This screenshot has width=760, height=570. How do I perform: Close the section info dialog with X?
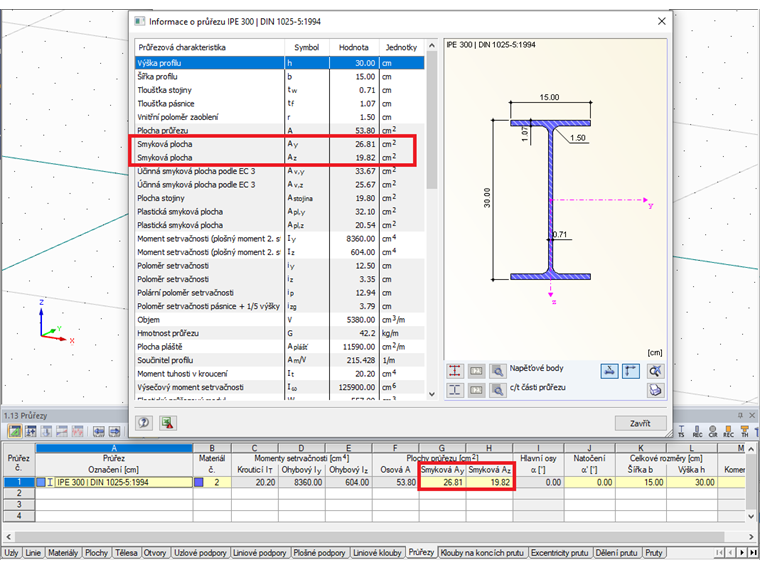pos(662,21)
